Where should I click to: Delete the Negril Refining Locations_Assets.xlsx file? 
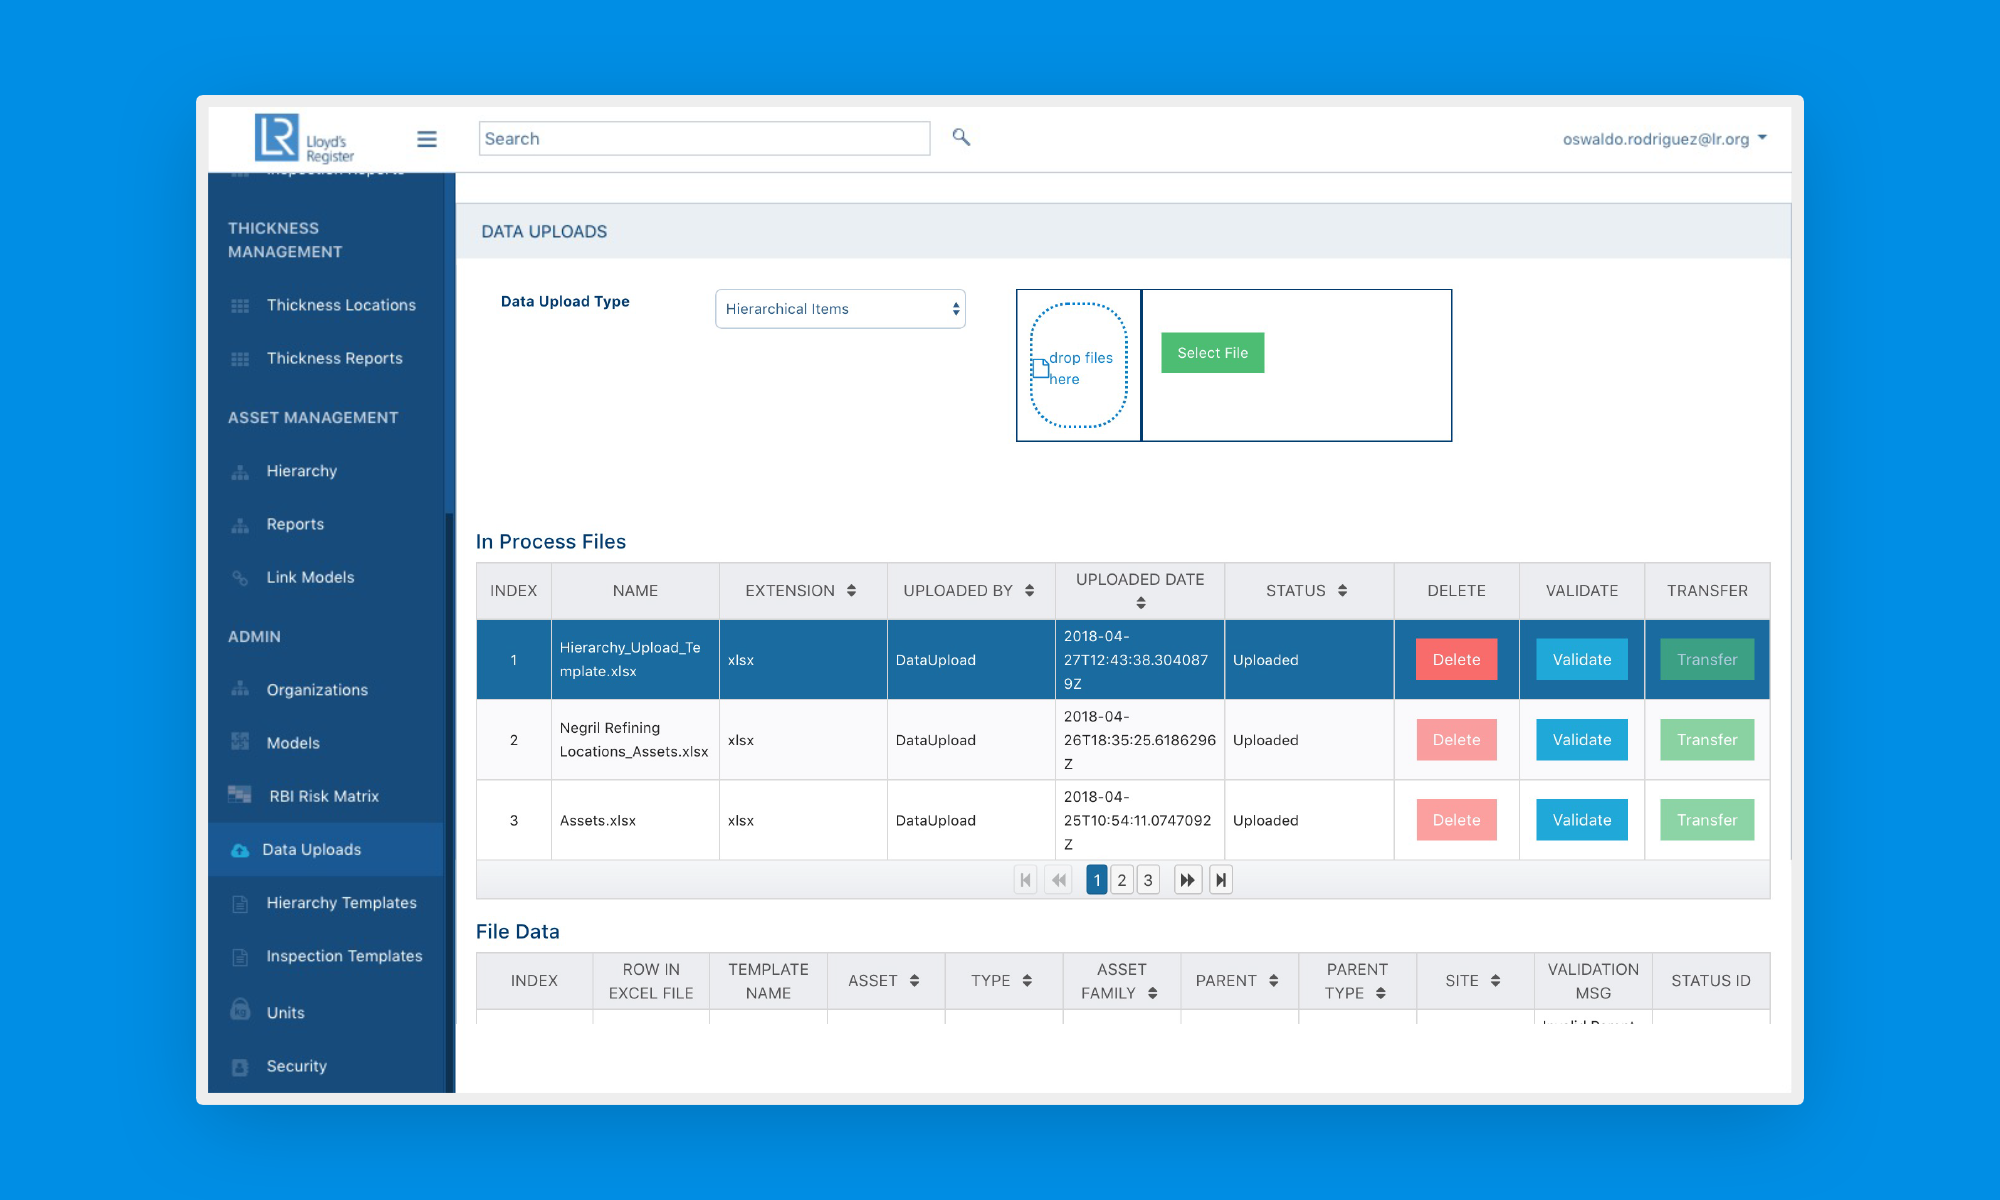tap(1456, 740)
